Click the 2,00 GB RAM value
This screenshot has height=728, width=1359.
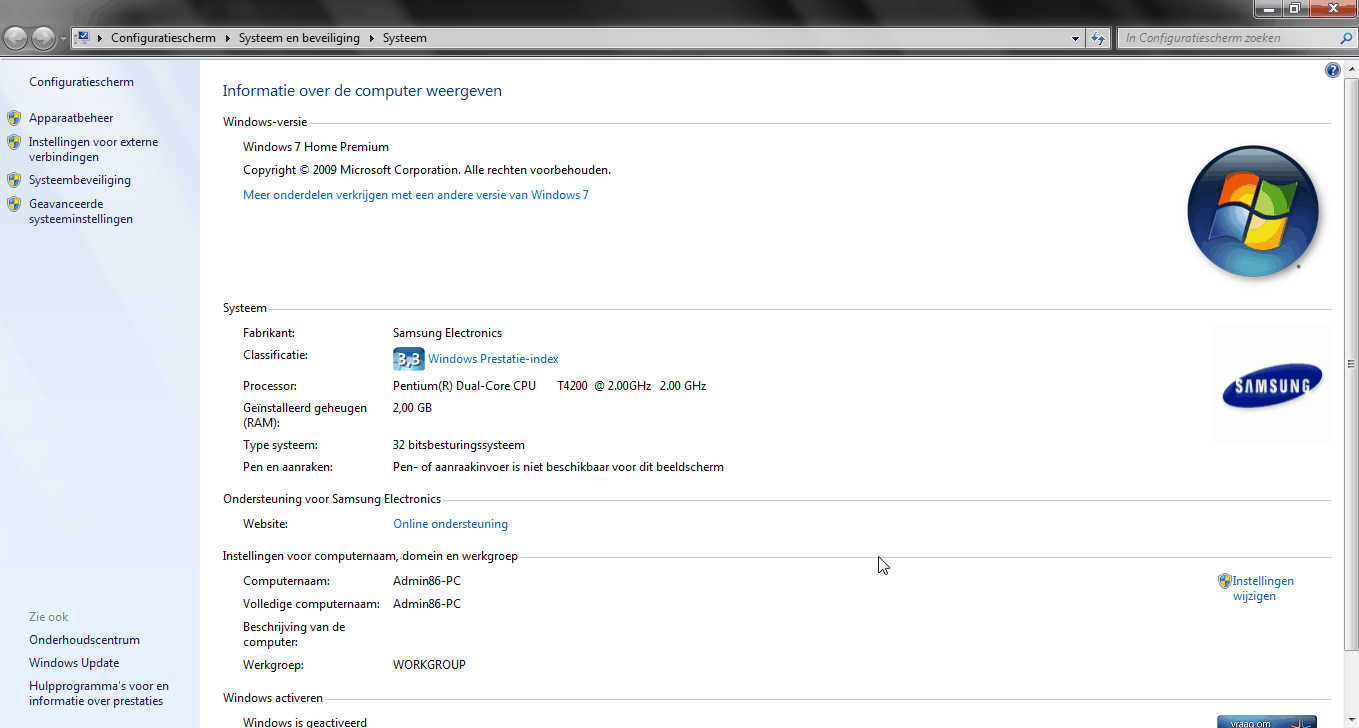click(412, 408)
